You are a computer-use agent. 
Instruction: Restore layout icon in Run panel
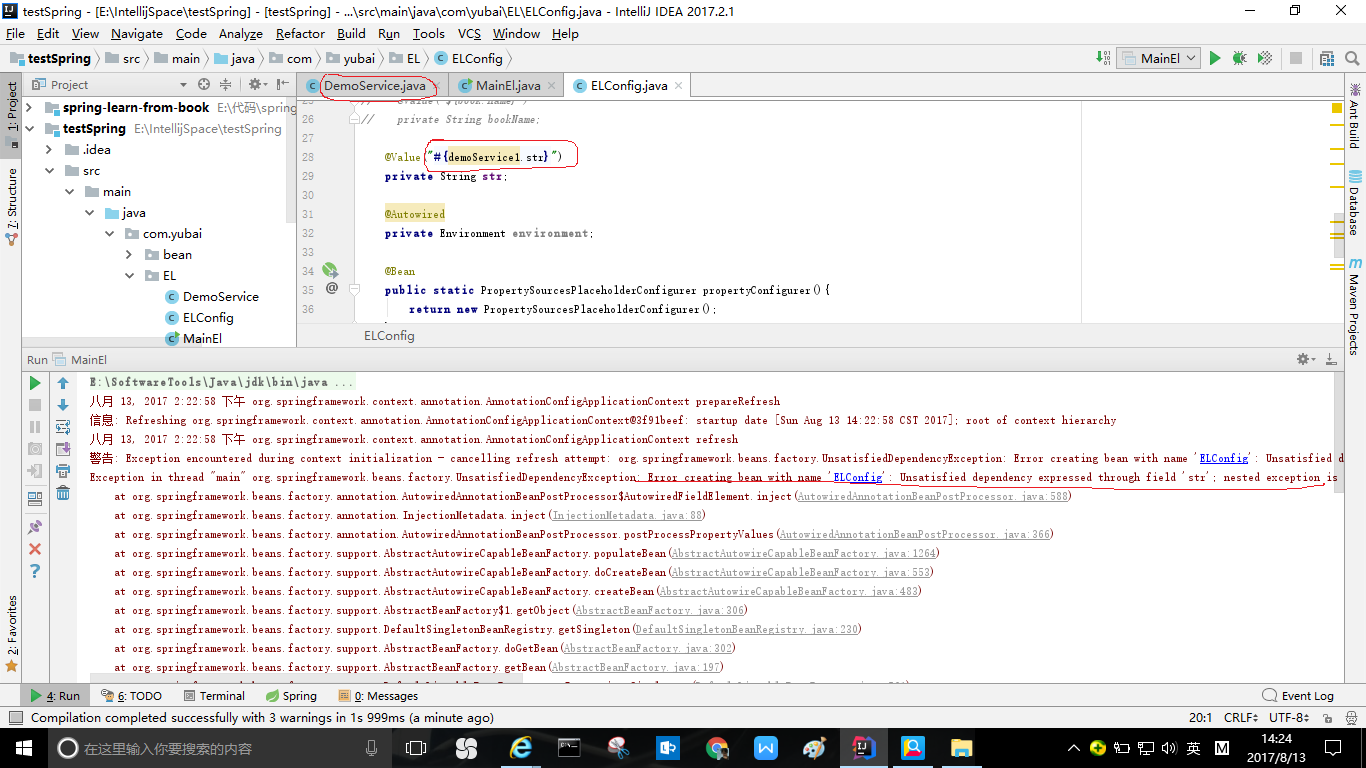35,498
